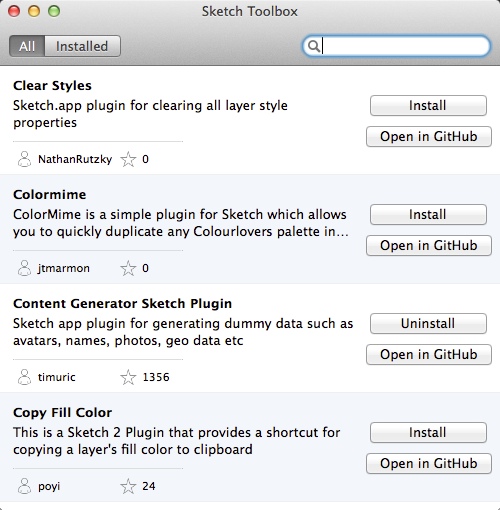This screenshot has width=500, height=510.
Task: Click the star icon for Copy Fill Color
Action: click(128, 486)
